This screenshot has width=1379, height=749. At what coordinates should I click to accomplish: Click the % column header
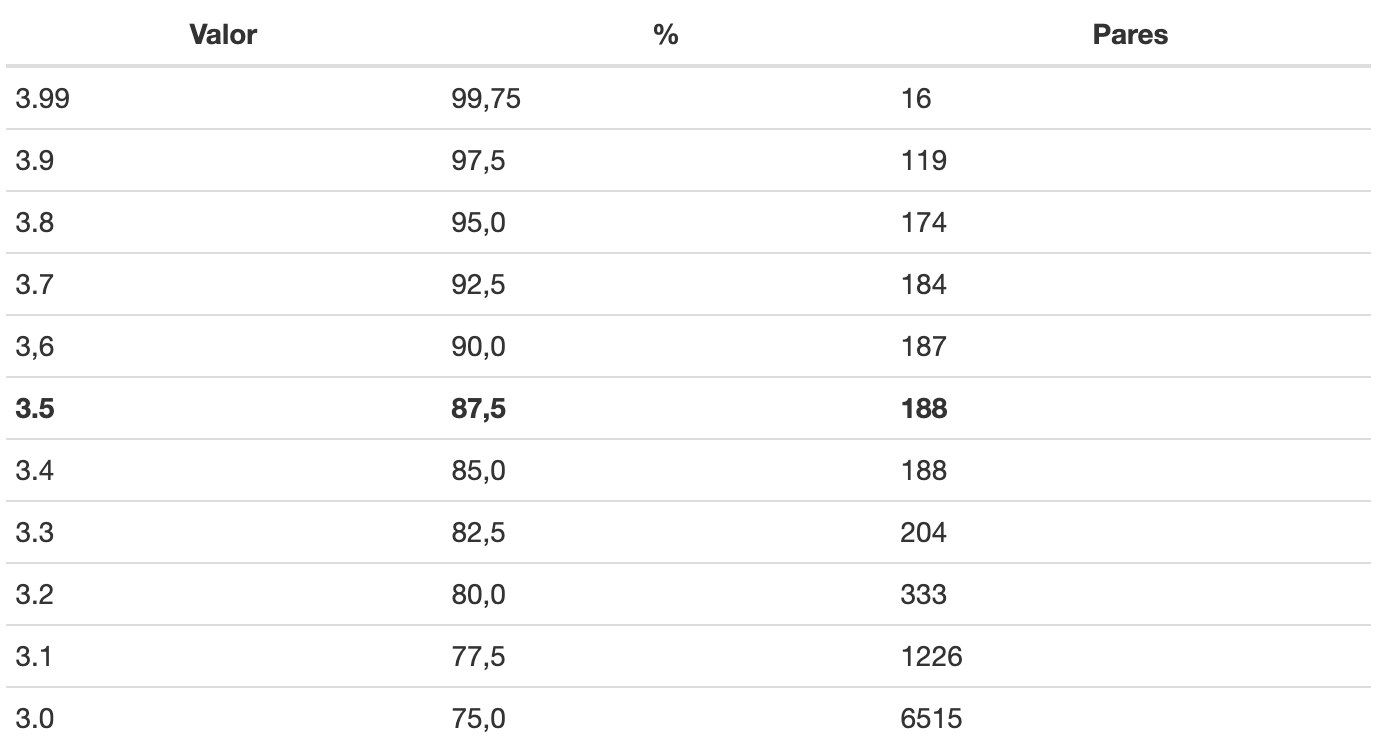(665, 35)
